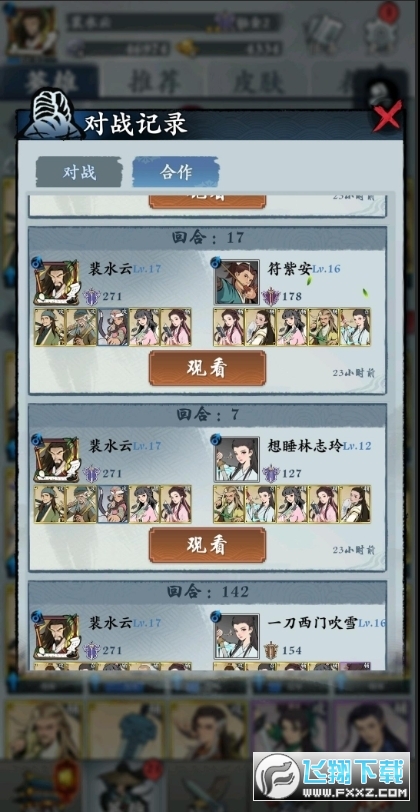Click purple rank badge beside 127
The width and height of the screenshot is (420, 812).
pos(270,473)
